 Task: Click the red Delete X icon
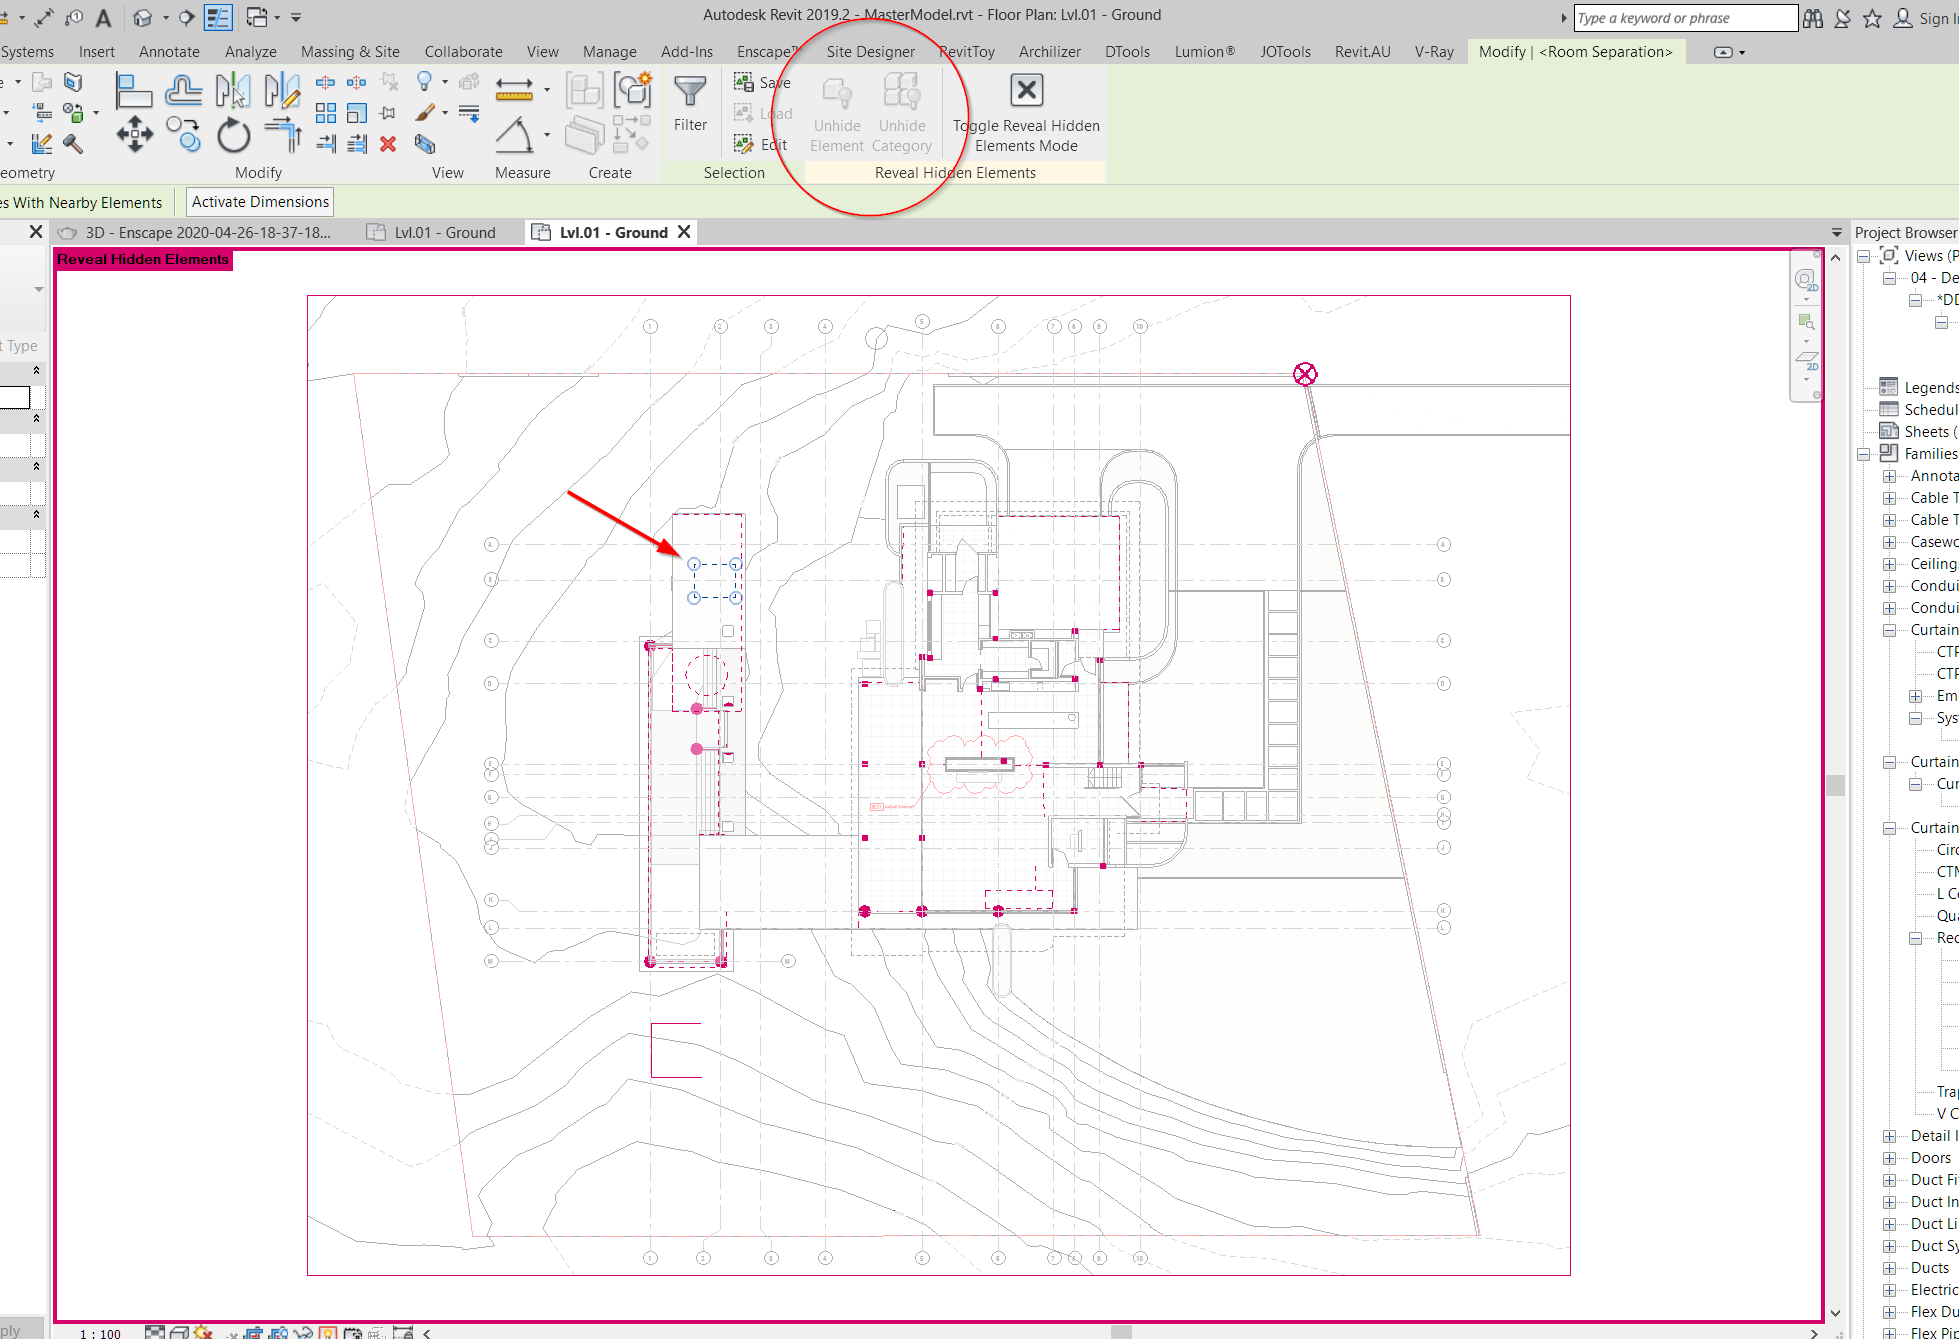point(388,144)
